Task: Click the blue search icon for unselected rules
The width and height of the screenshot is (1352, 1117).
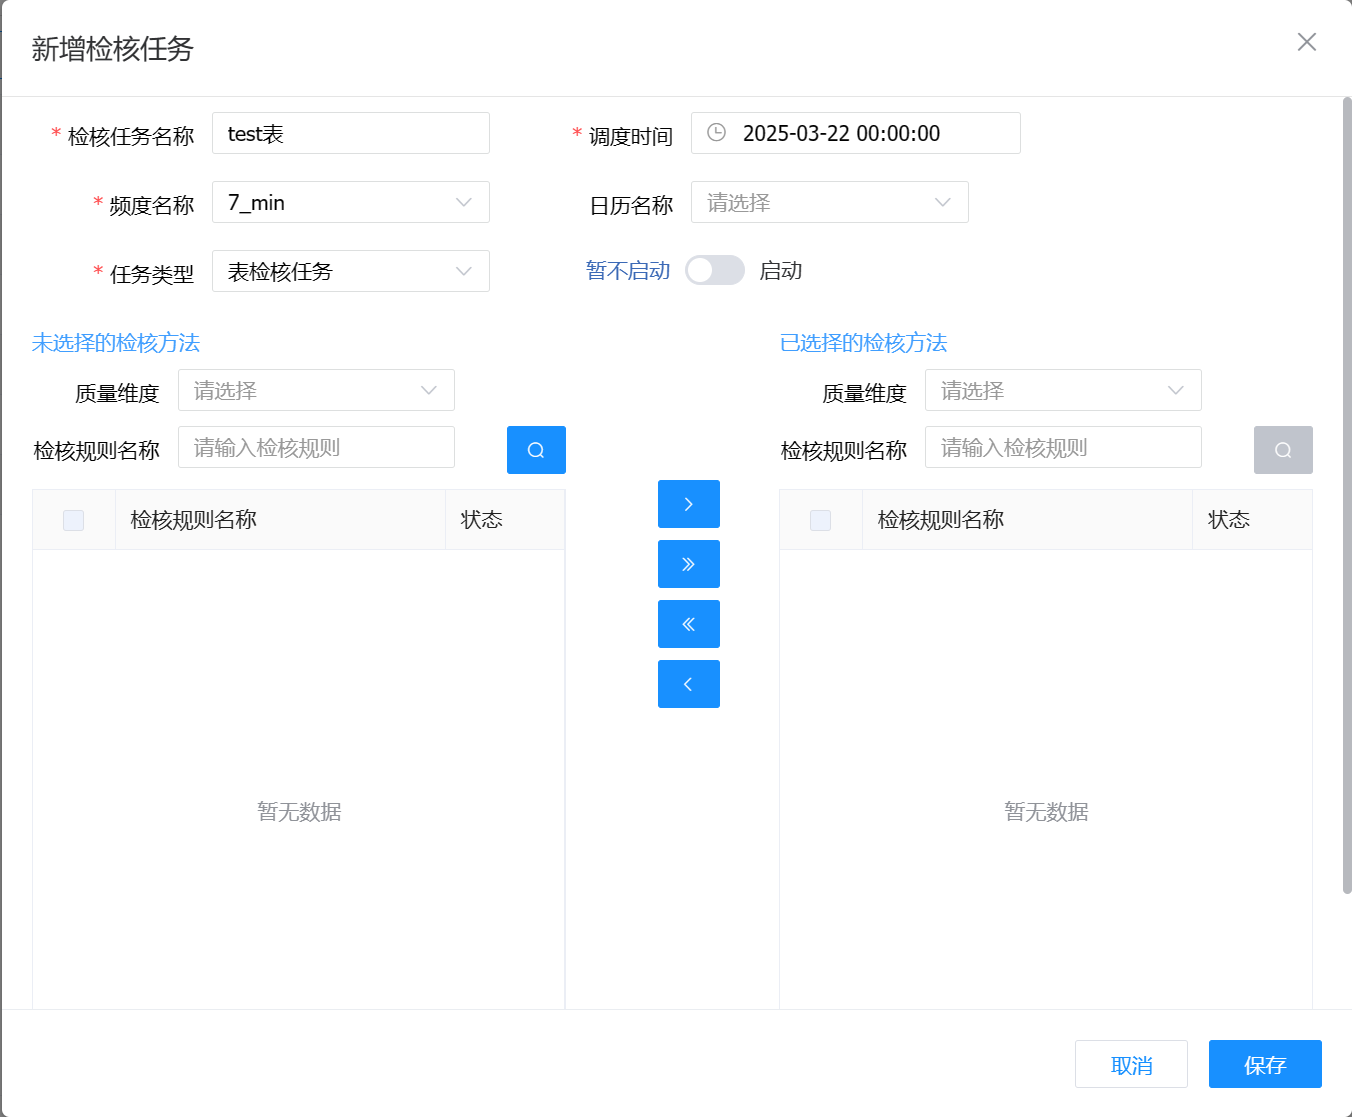Action: (536, 450)
